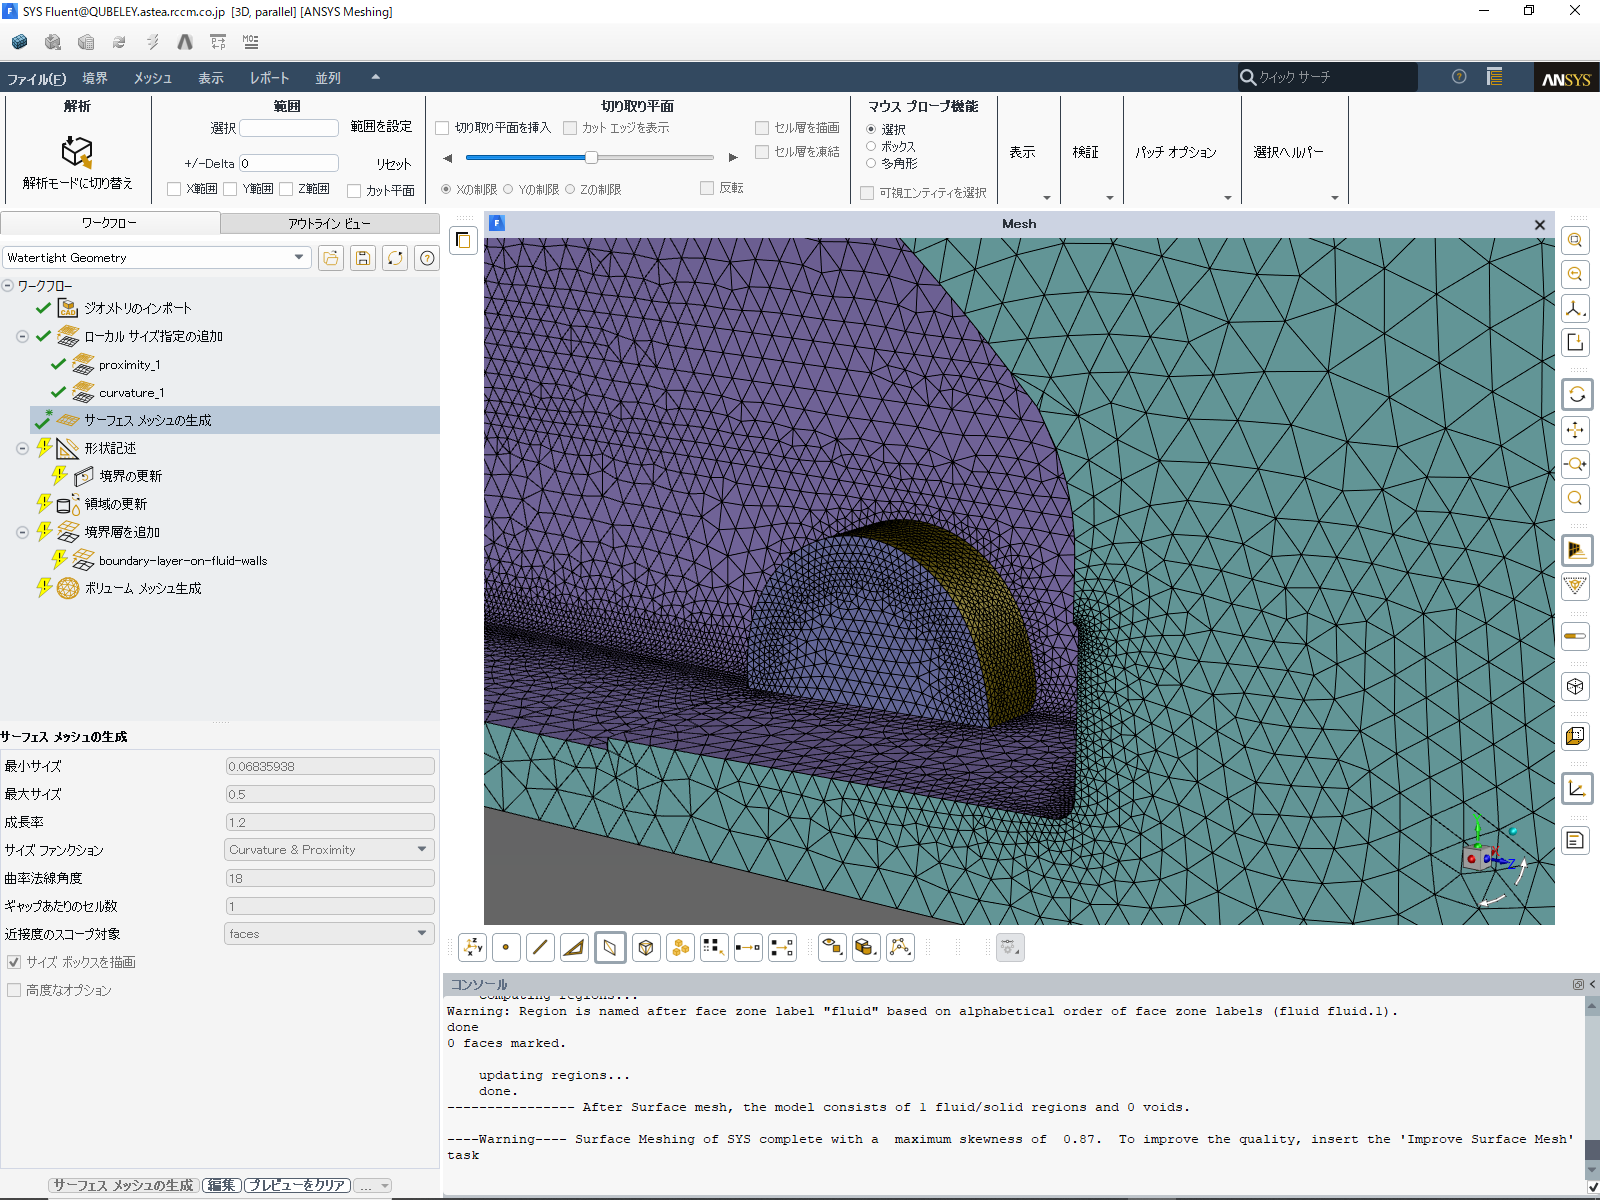Click the Clear Preview button

[x=297, y=1185]
